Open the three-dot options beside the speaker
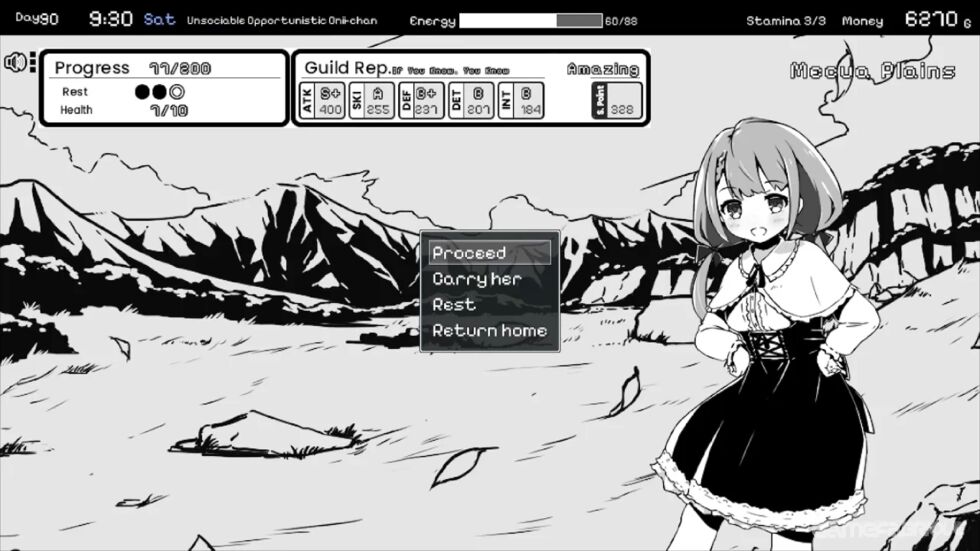The height and width of the screenshot is (551, 980). point(33,62)
